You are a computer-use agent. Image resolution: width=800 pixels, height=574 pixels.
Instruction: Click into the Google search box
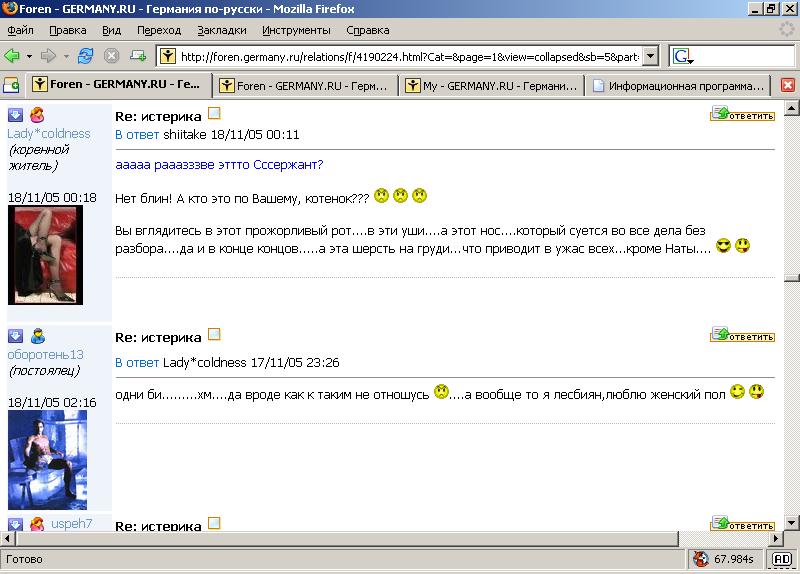pos(744,56)
